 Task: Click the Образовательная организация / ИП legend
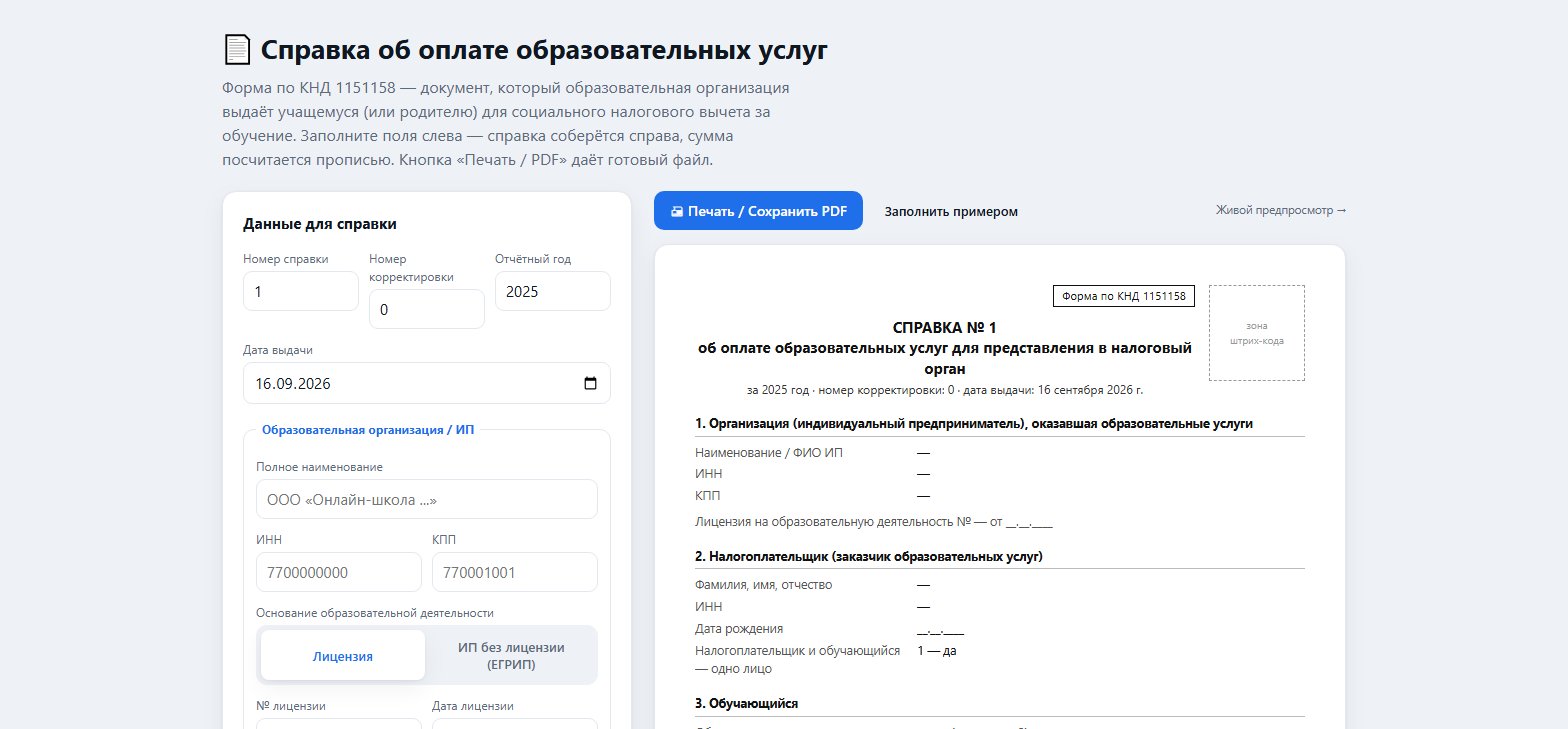click(368, 430)
